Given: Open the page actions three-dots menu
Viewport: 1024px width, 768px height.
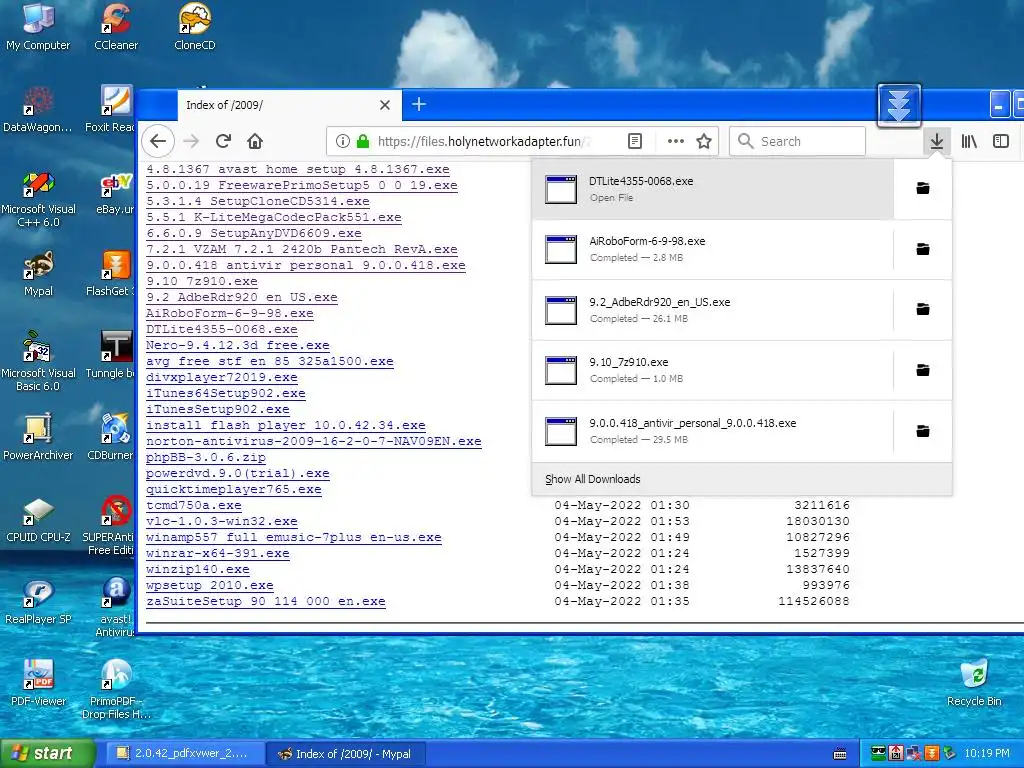Looking at the screenshot, I should 676,141.
